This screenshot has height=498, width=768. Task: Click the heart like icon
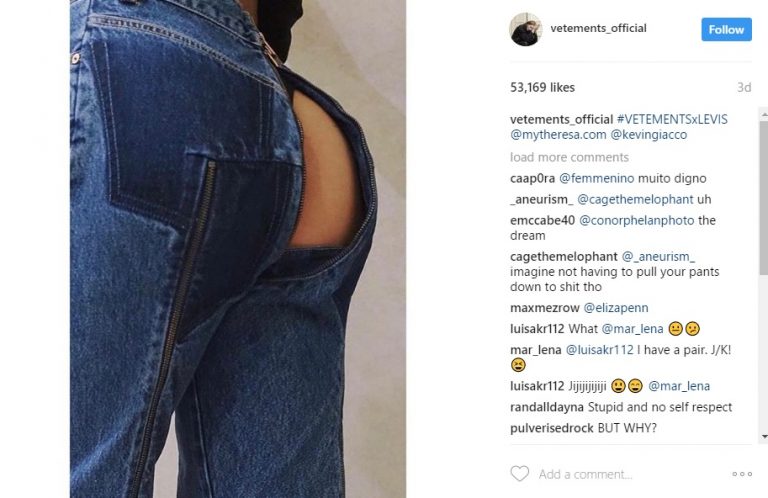520,474
